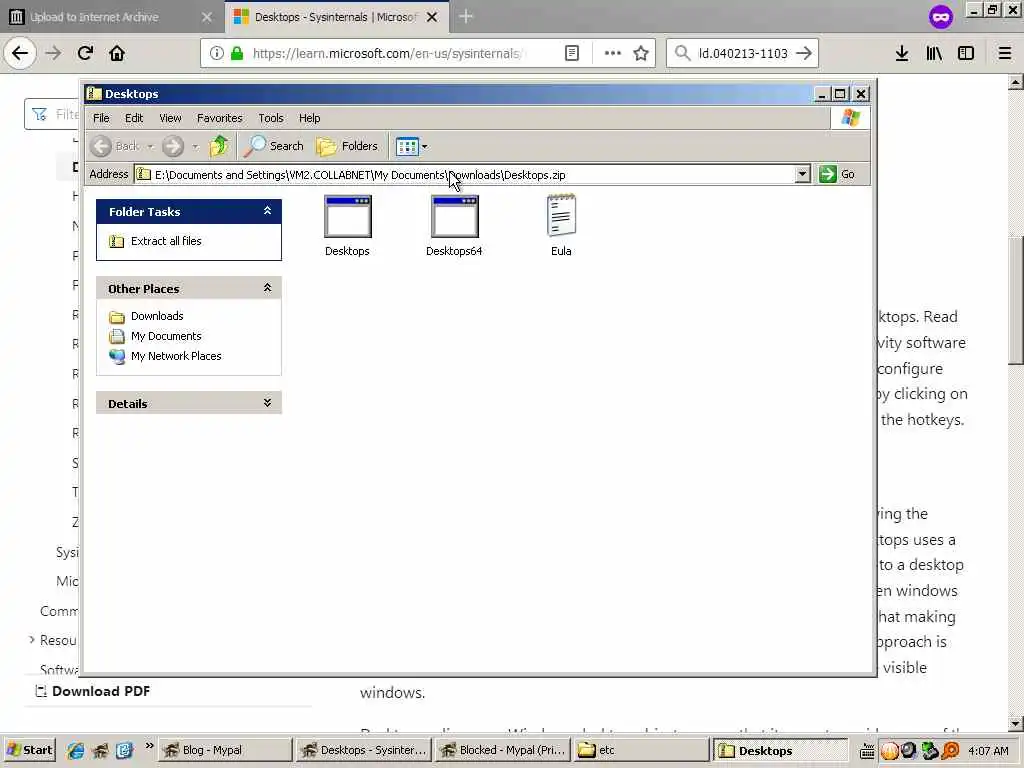
Task: Open the Eula text file
Action: click(x=561, y=226)
